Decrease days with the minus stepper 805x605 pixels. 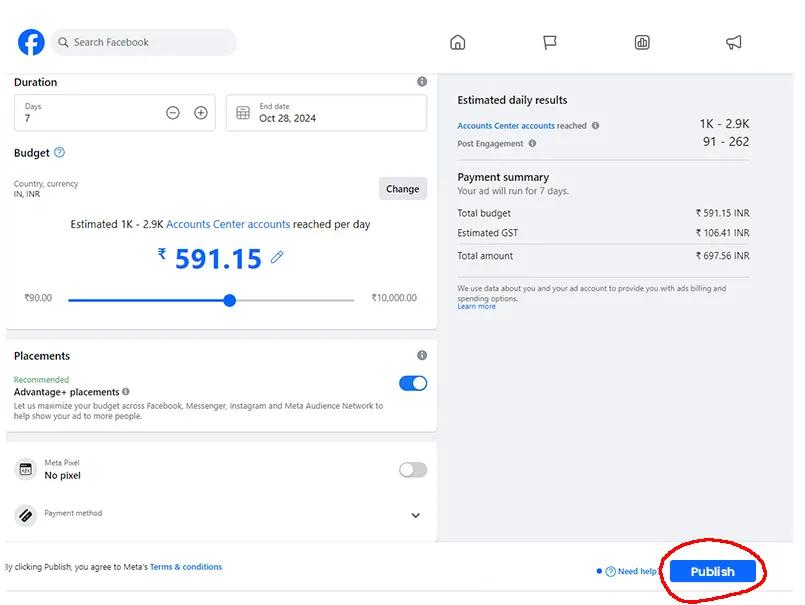pos(172,113)
